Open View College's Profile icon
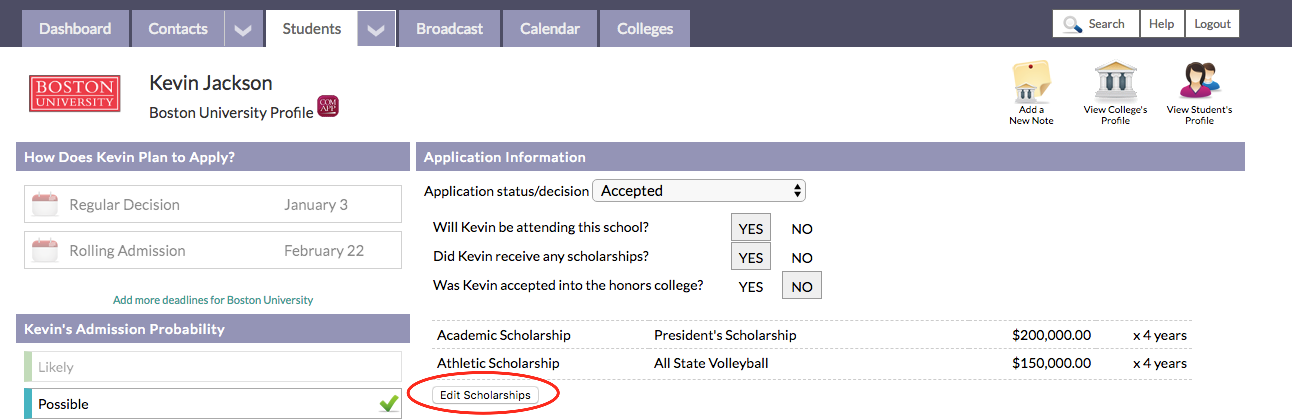This screenshot has height=420, width=1292. click(1115, 82)
